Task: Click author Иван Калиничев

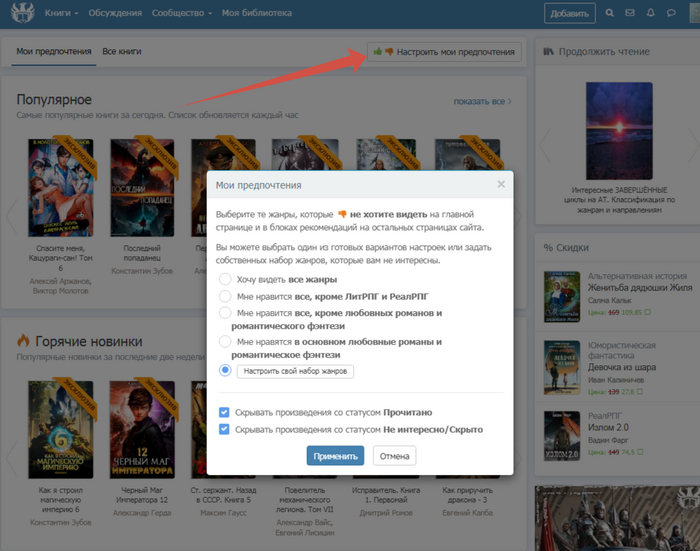Action: pos(616,380)
